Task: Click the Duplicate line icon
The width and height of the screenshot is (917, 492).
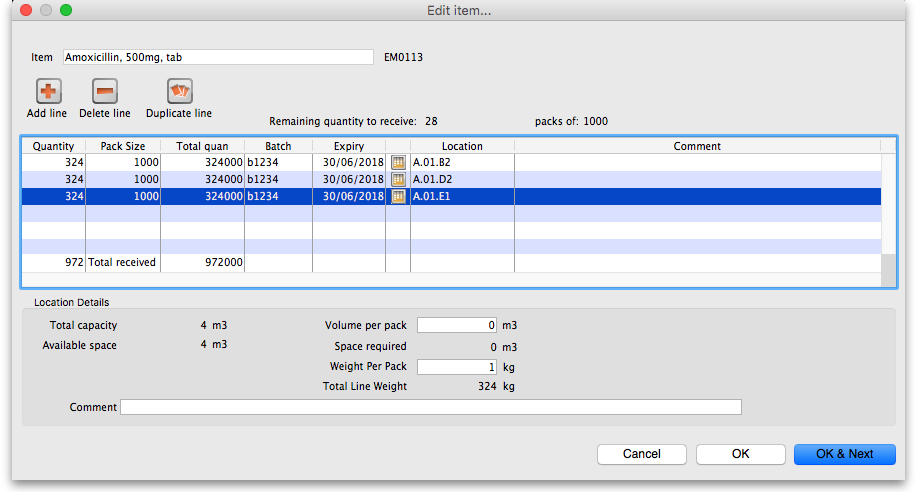Action: (x=179, y=92)
